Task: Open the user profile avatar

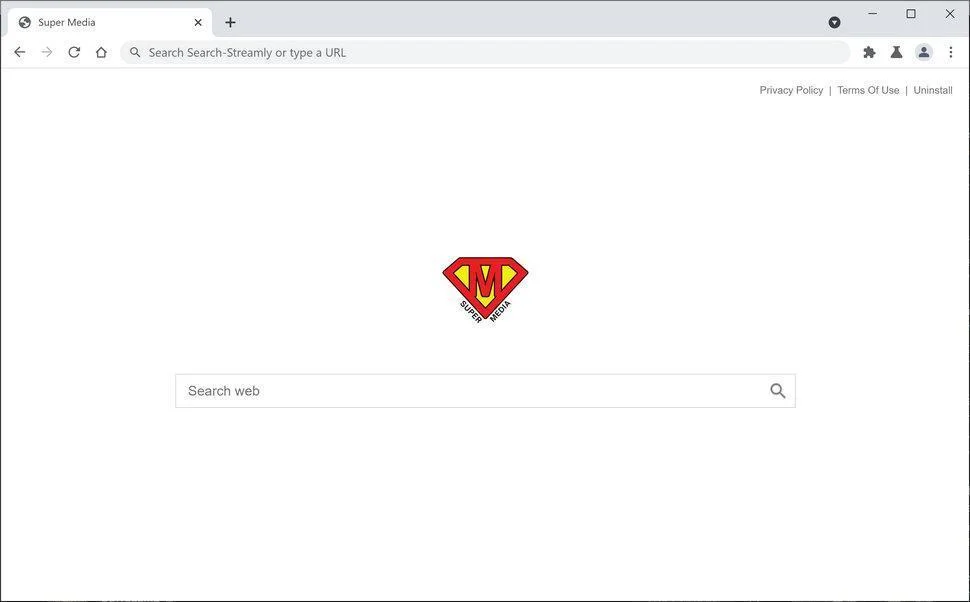Action: (924, 53)
